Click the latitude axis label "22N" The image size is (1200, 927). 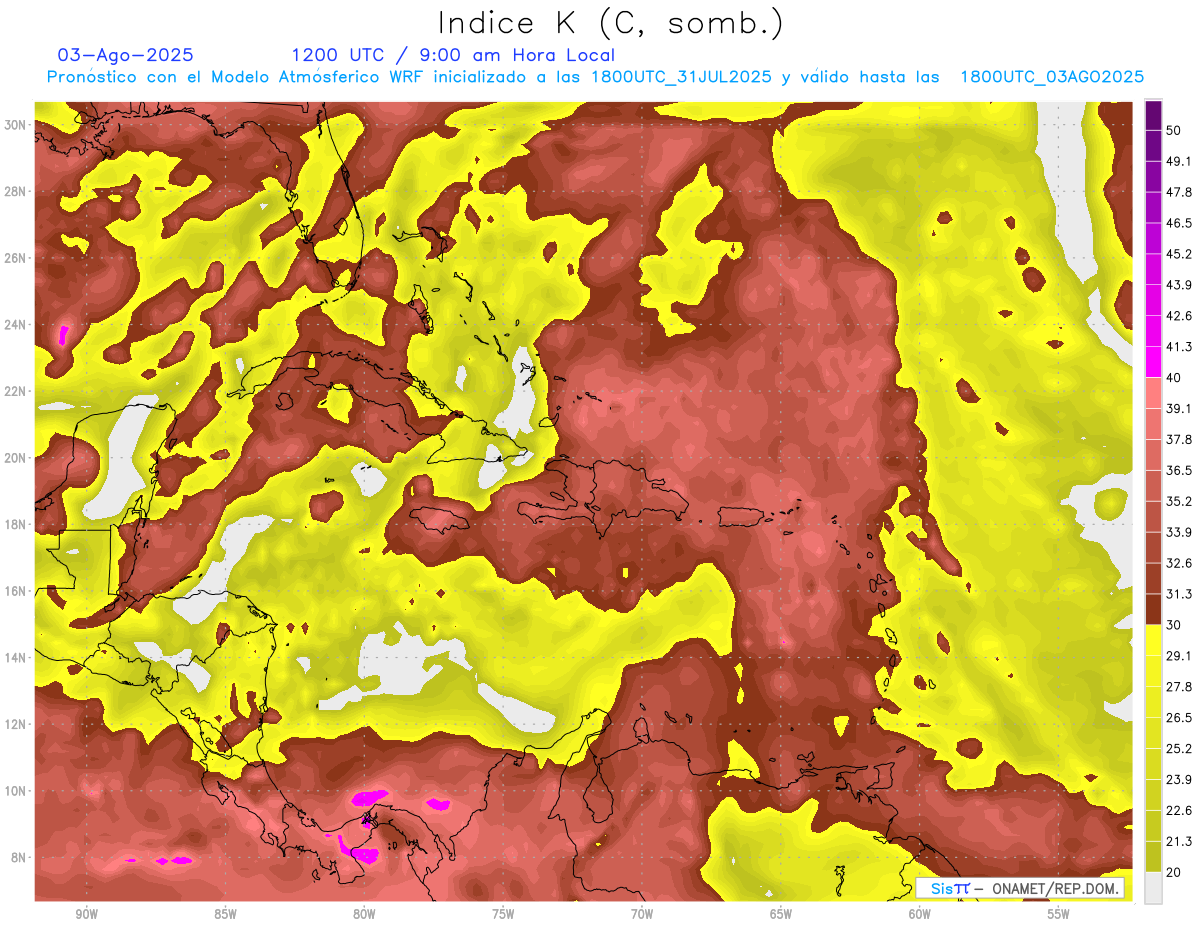tap(15, 391)
